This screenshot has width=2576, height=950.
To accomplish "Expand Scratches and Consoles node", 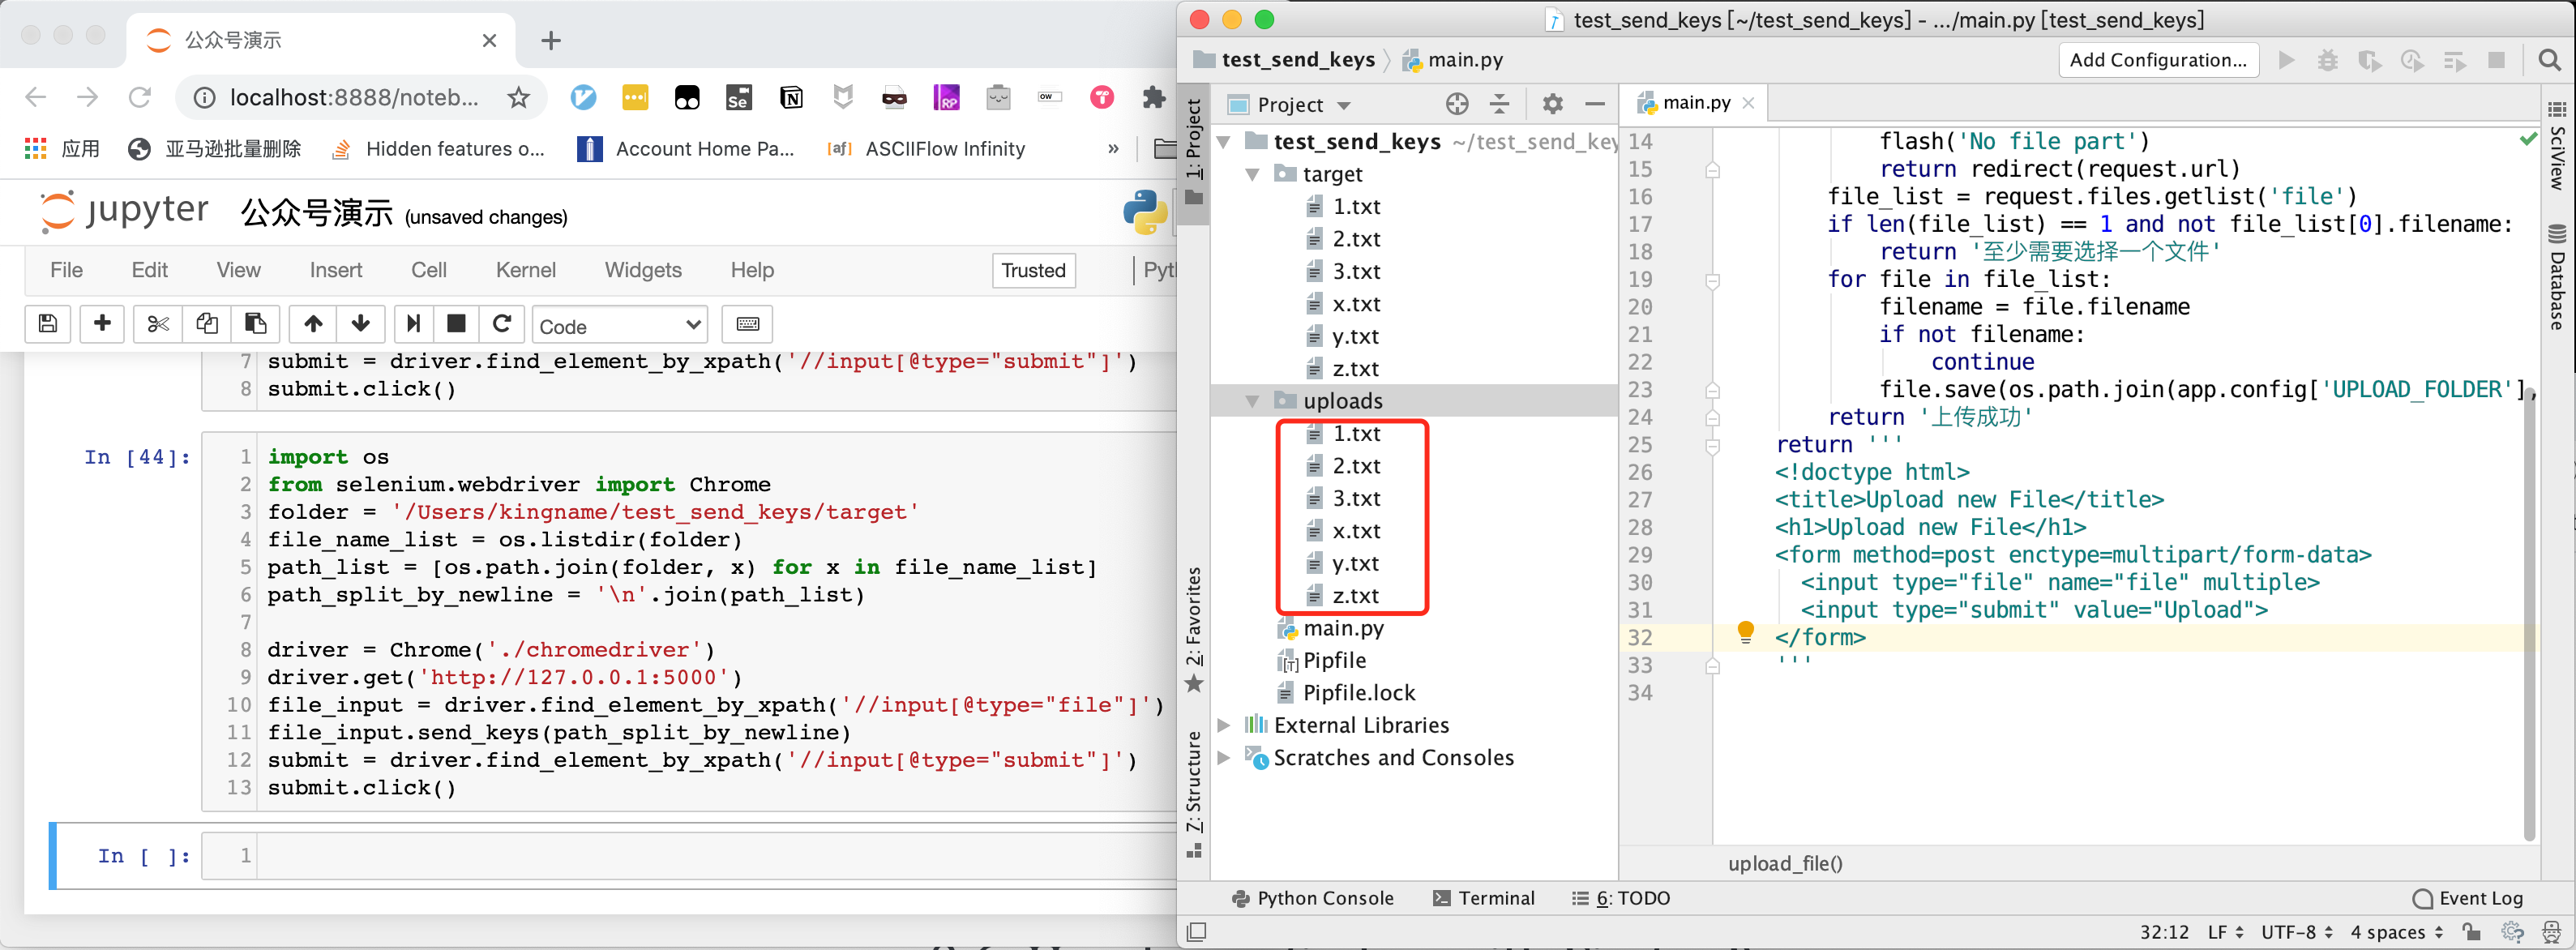I will tap(1223, 758).
